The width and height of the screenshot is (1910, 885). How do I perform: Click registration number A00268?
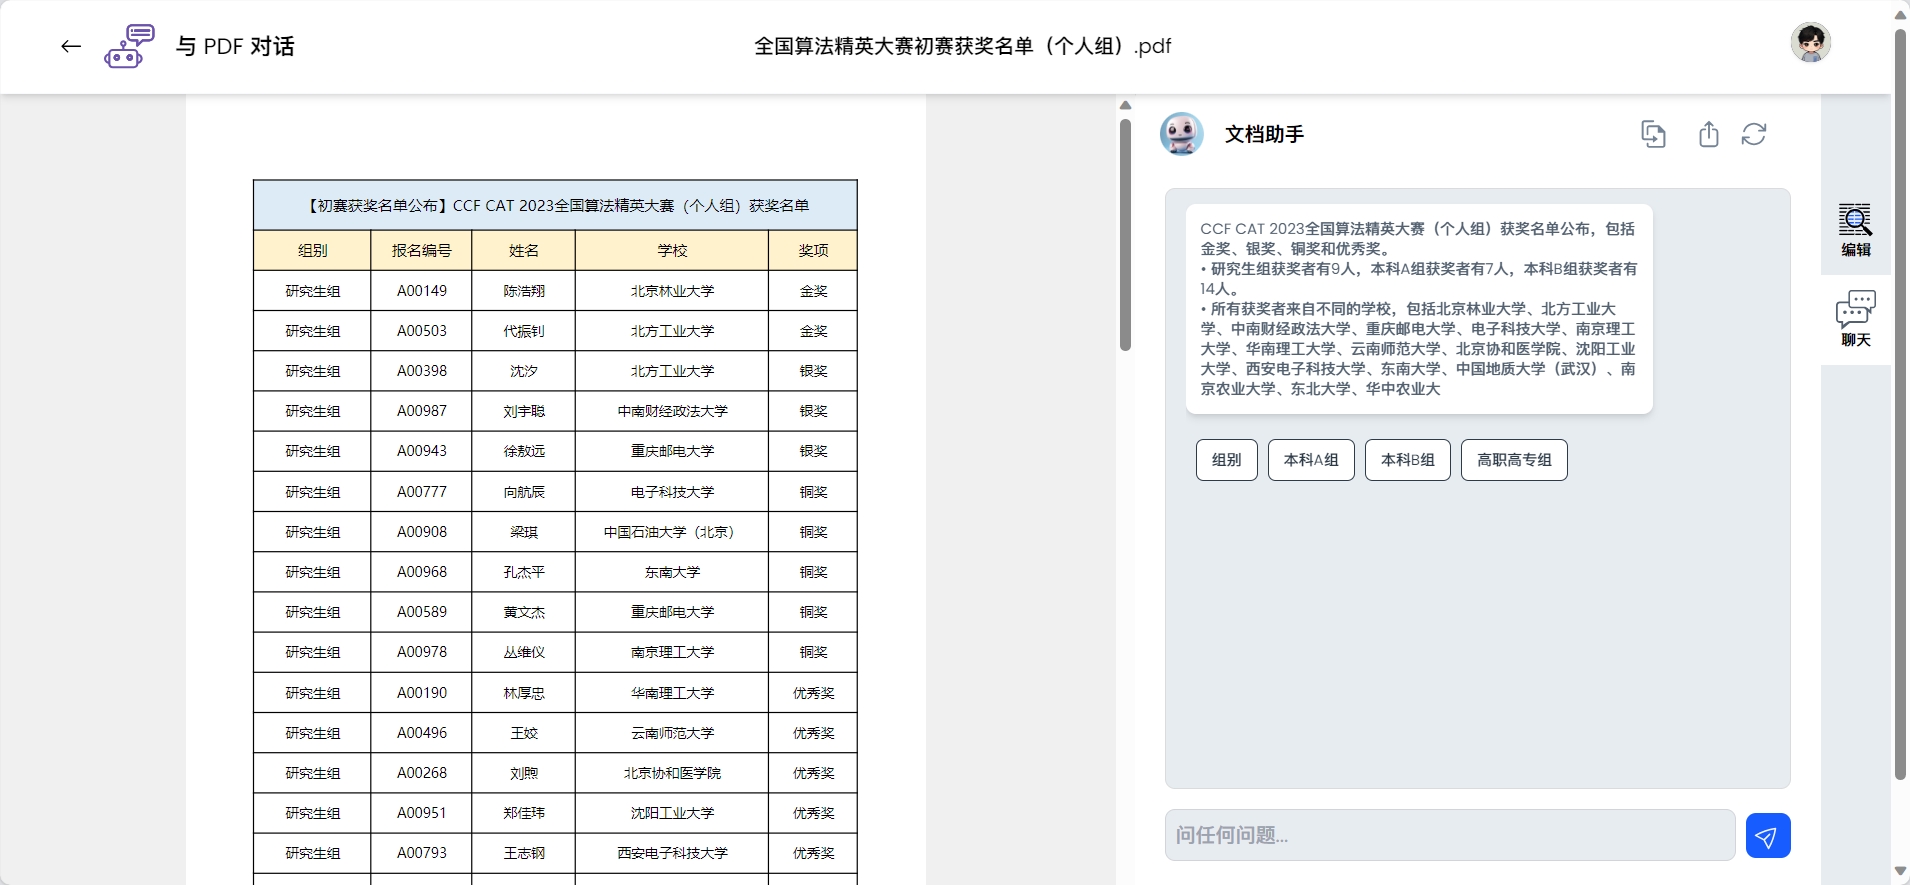pos(421,773)
